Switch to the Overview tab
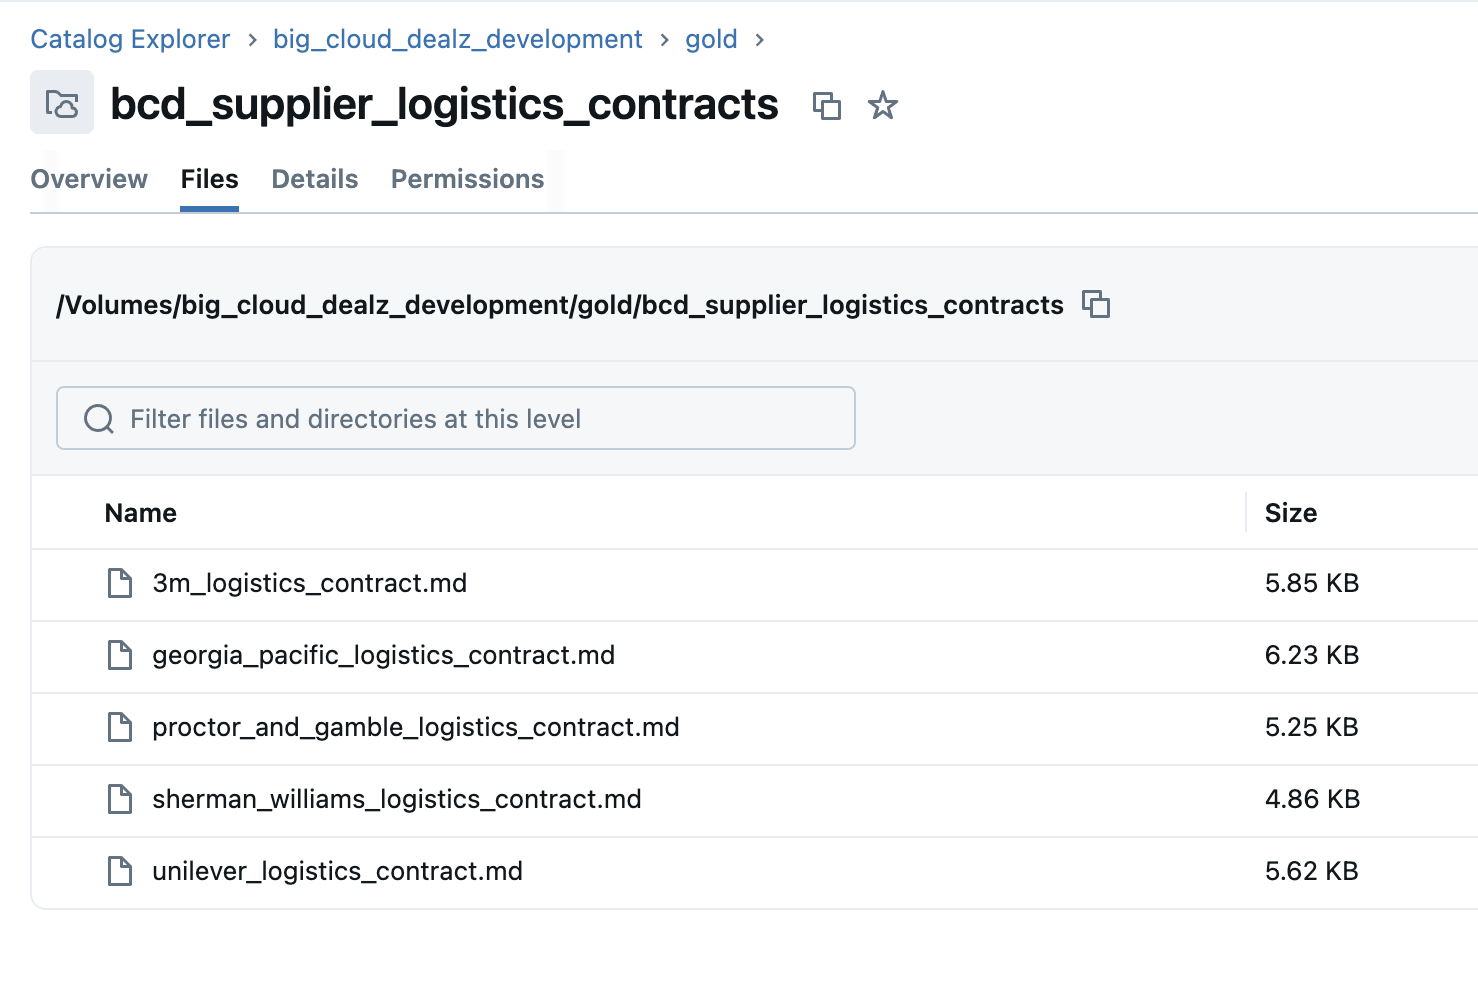The image size is (1478, 986). 89,179
